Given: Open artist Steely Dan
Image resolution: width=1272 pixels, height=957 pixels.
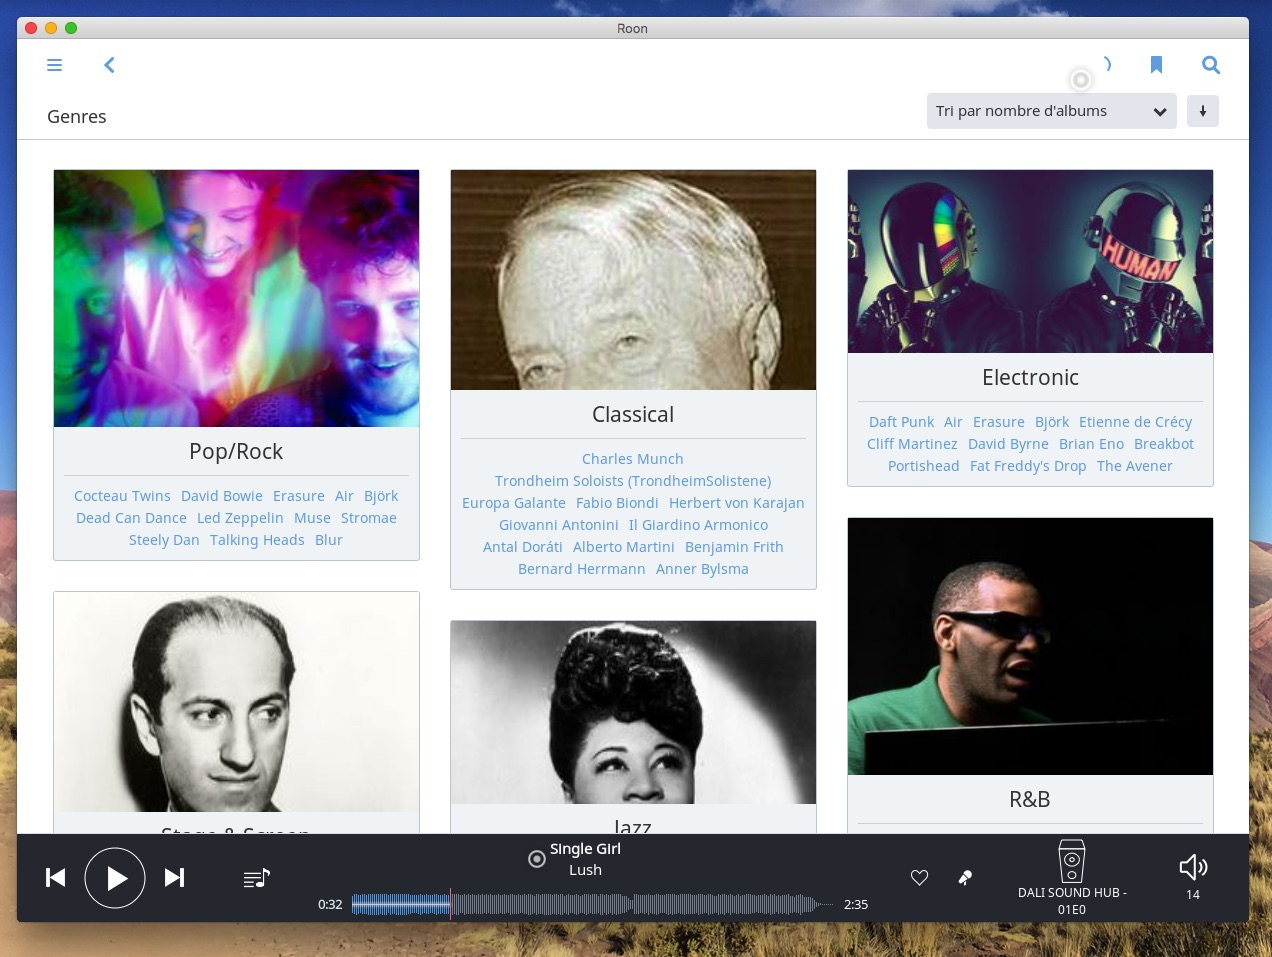Looking at the screenshot, I should click(x=164, y=540).
